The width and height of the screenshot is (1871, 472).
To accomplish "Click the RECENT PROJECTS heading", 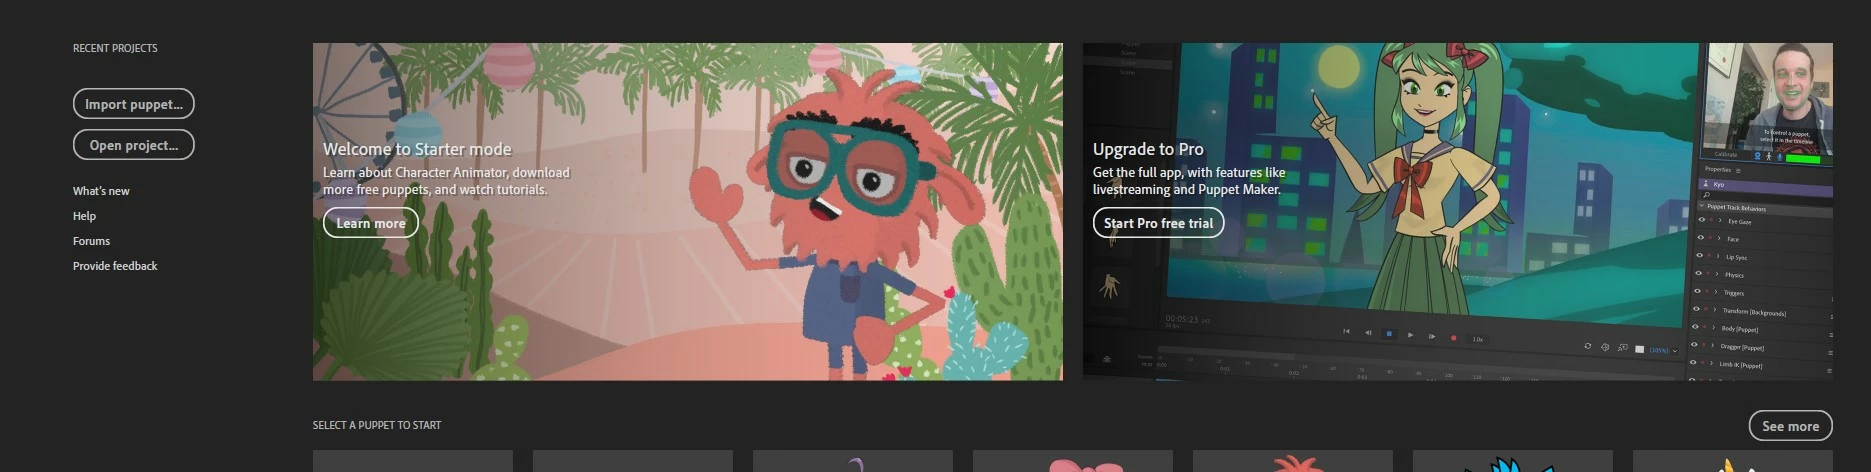I will click(115, 48).
